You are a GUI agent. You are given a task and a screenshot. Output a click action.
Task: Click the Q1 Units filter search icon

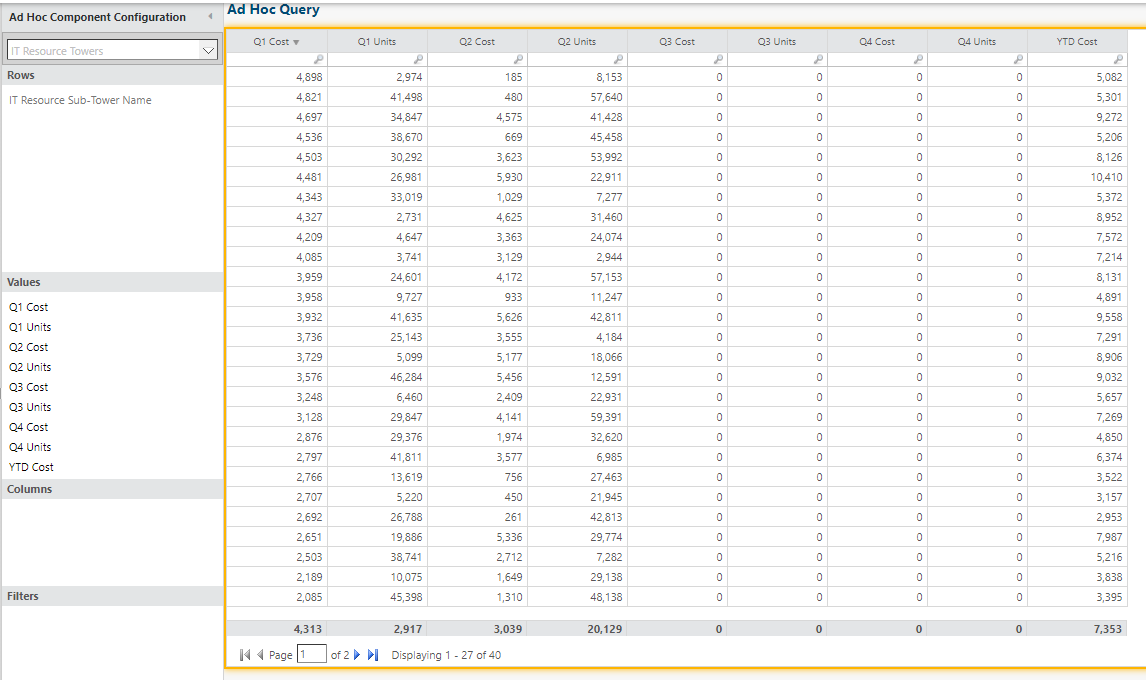[419, 59]
